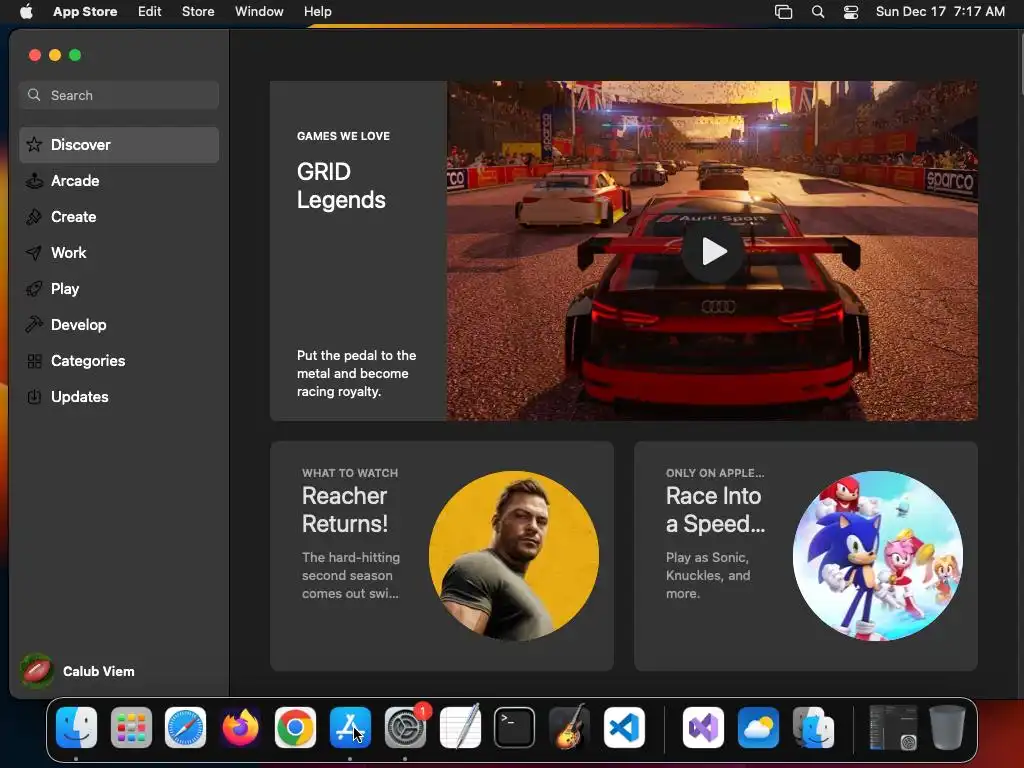Click the date and time clock

(x=940, y=12)
